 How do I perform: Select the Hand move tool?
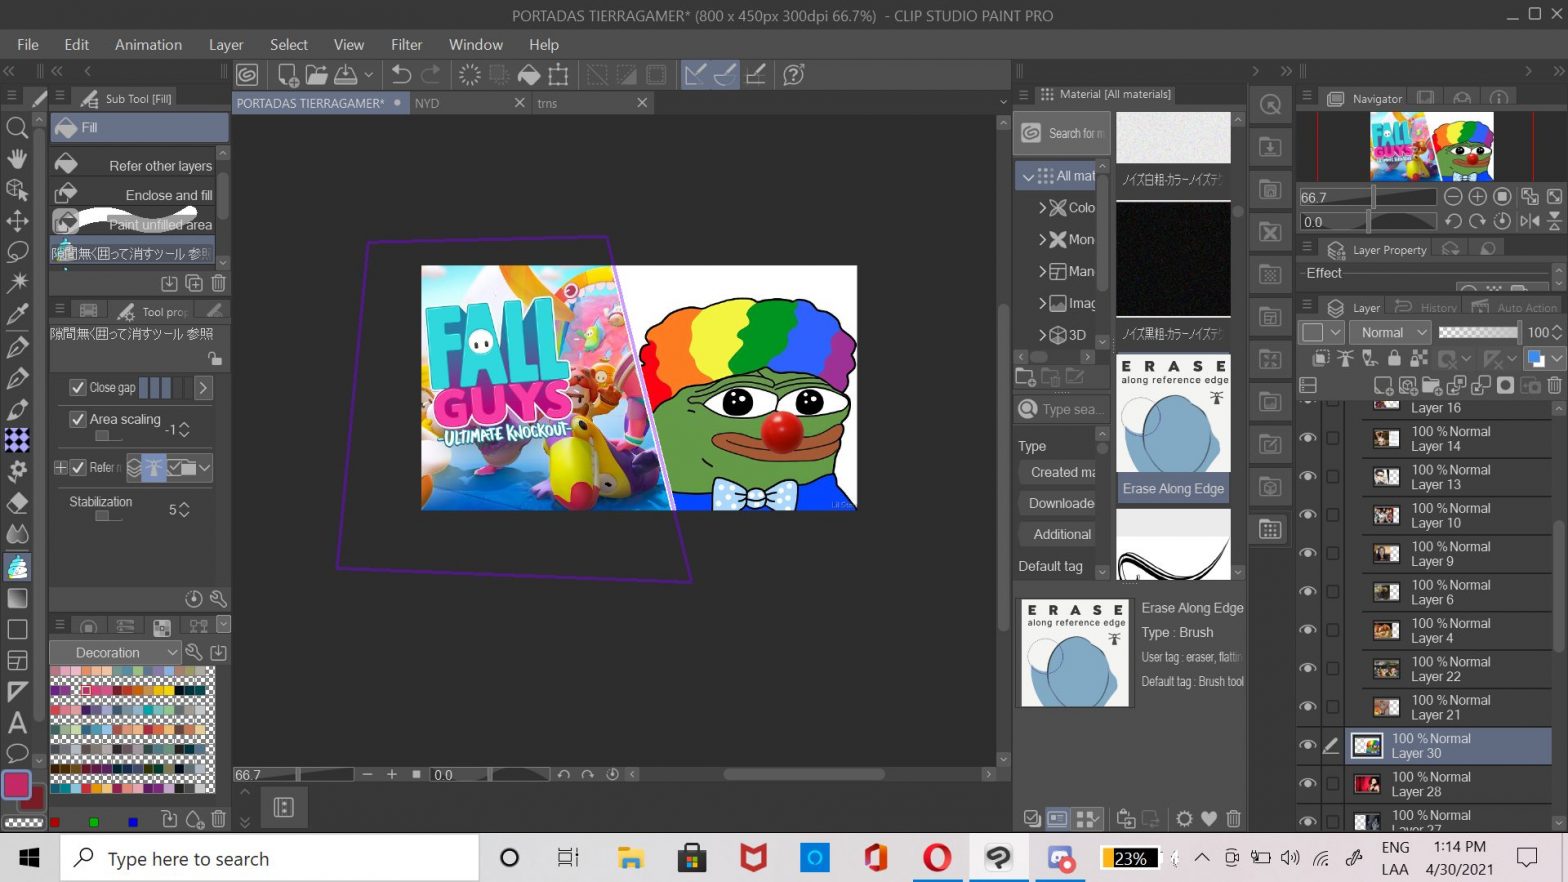(x=17, y=158)
